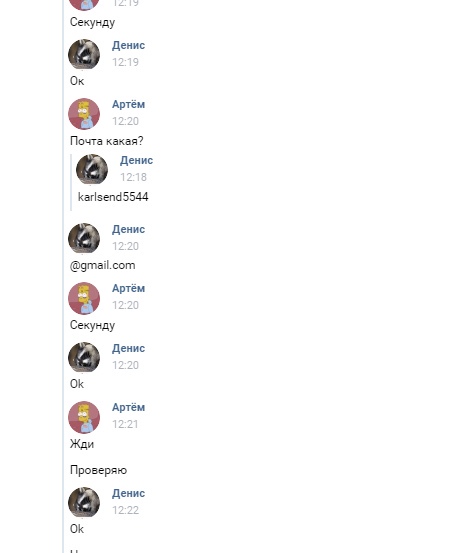Click the 12:21 timestamp under Артём
The width and height of the screenshot is (471, 553).
coord(125,424)
